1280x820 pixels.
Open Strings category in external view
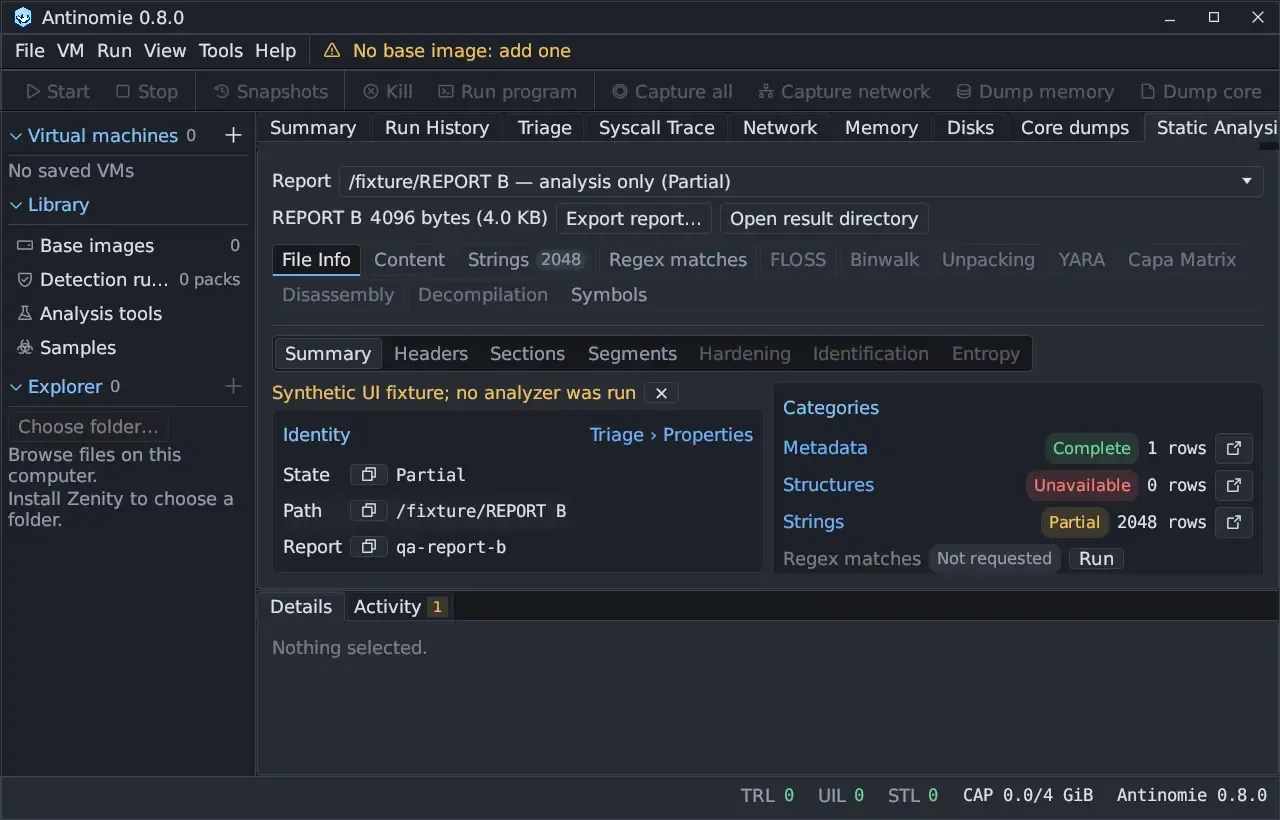(1234, 522)
